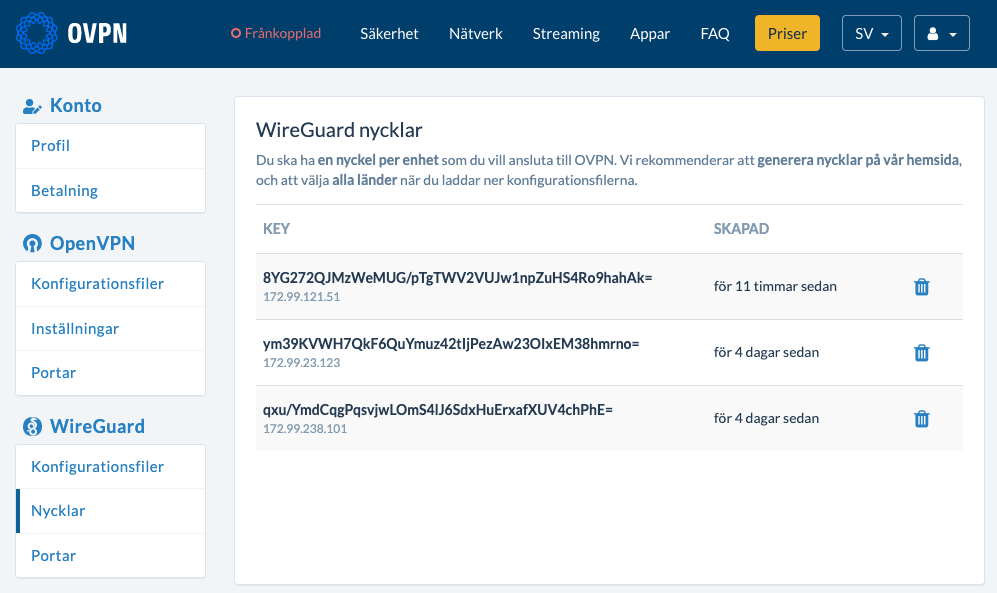Go to the Streaming page
The height and width of the screenshot is (593, 997).
[x=566, y=34]
